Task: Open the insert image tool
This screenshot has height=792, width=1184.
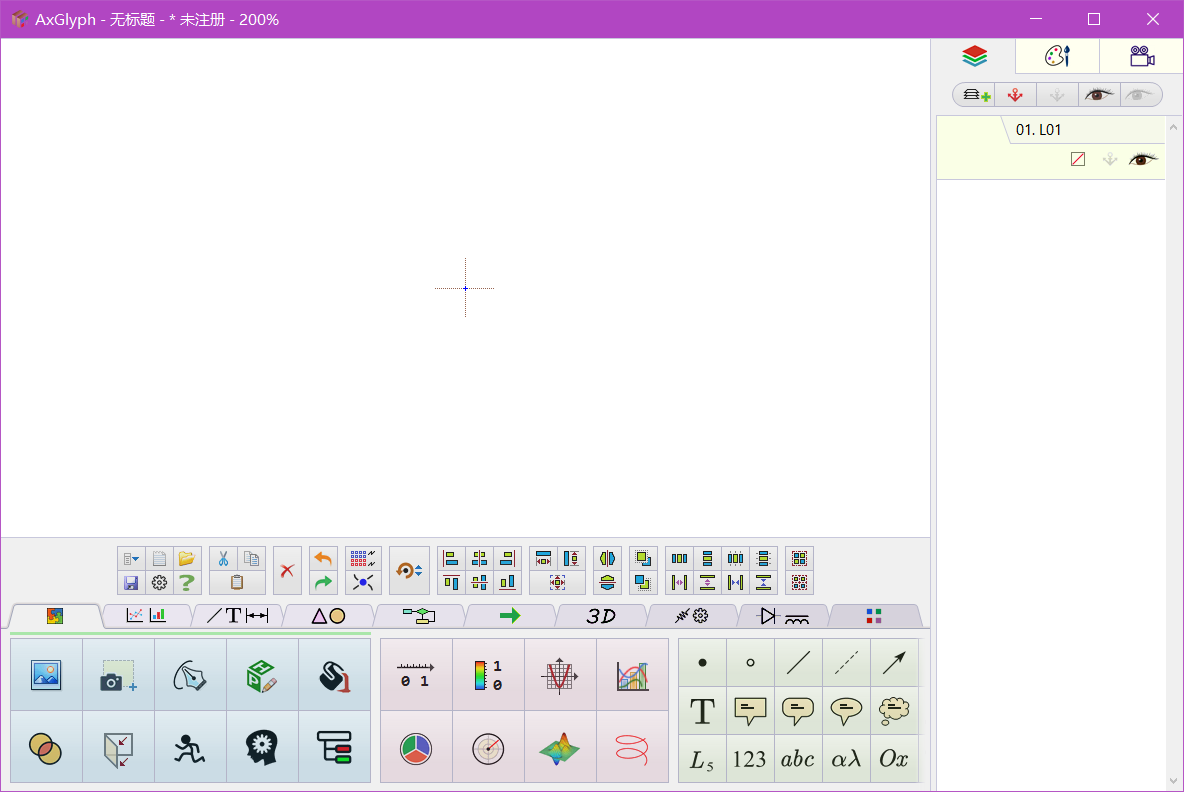Action: tap(46, 675)
